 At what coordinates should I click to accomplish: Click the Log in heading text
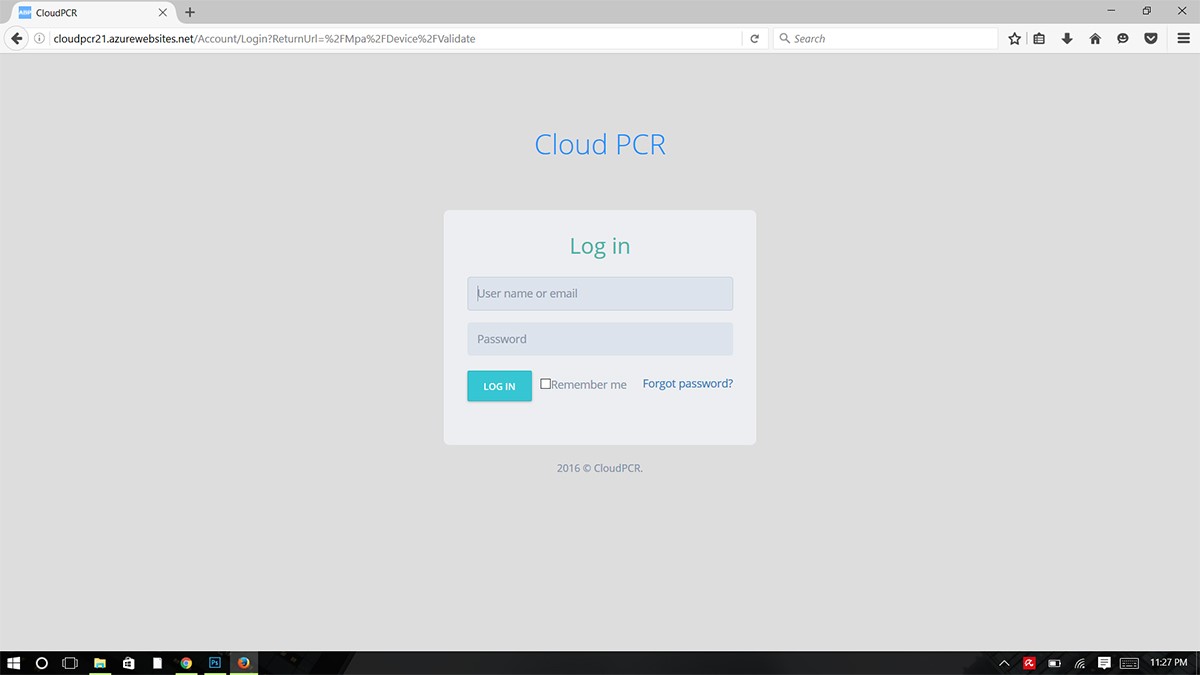pos(600,246)
